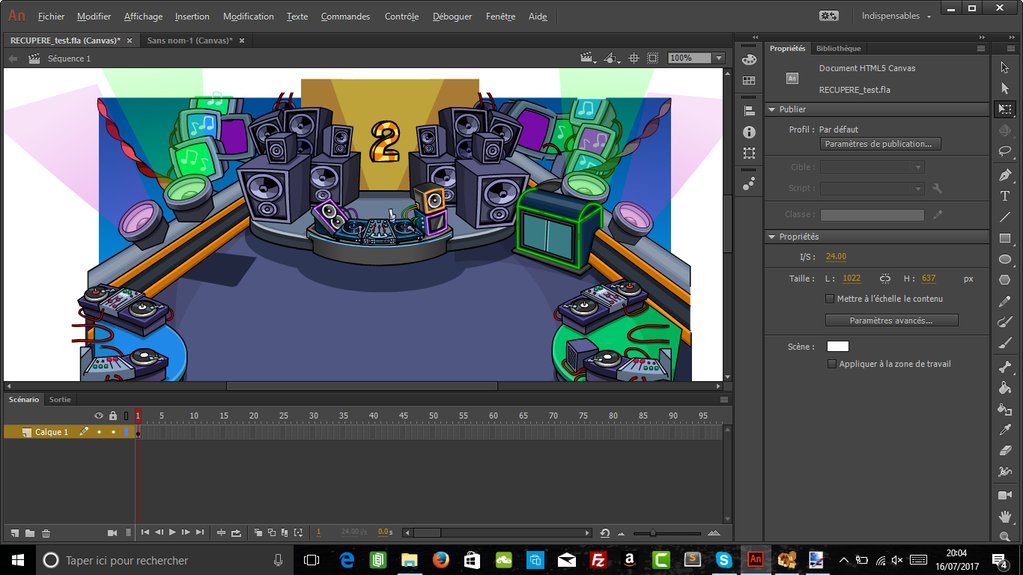Open the Fichier menu
The height and width of the screenshot is (575, 1023).
click(x=51, y=16)
